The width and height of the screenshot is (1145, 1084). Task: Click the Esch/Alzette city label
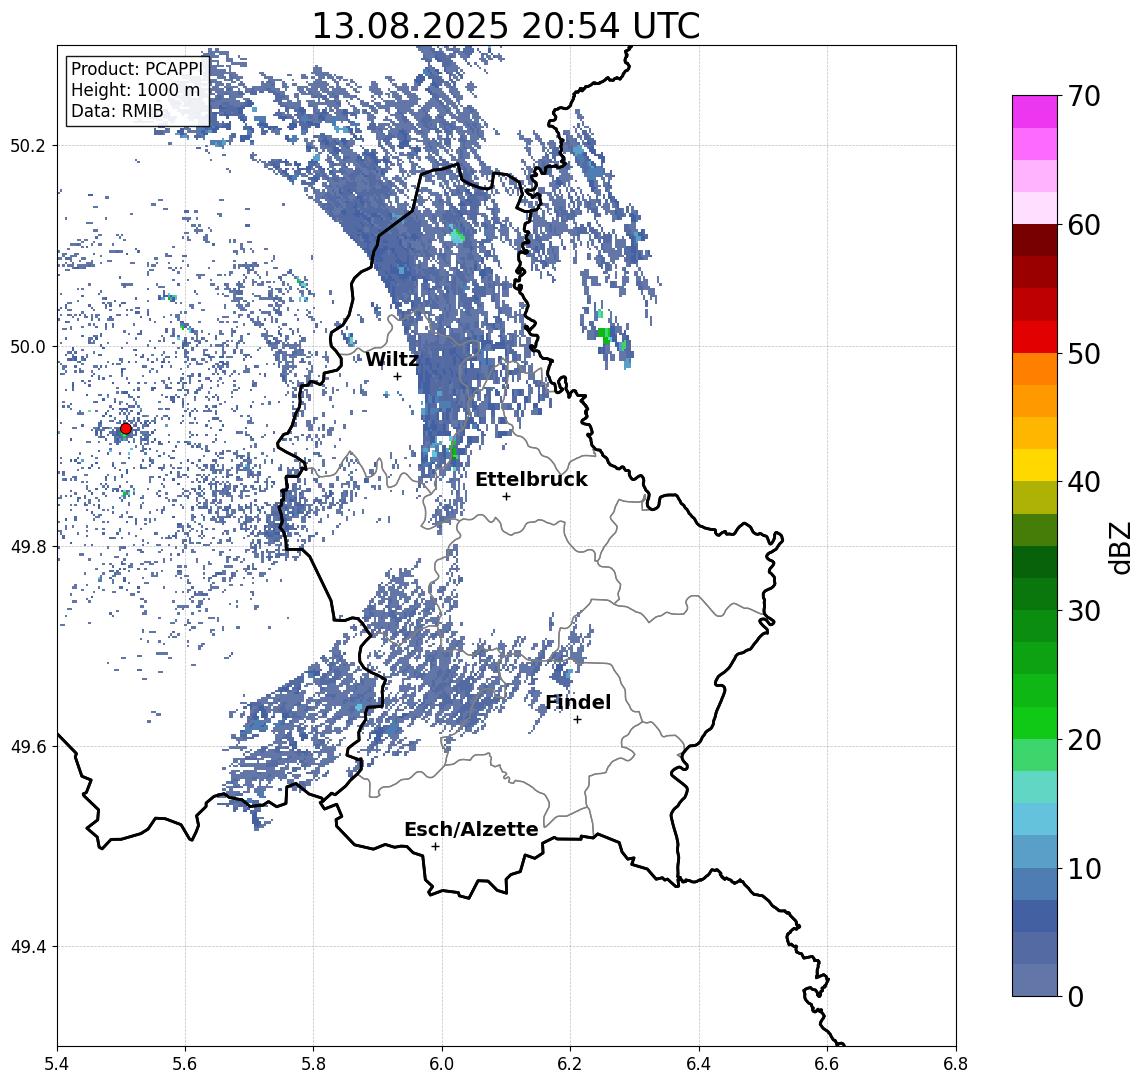(471, 829)
